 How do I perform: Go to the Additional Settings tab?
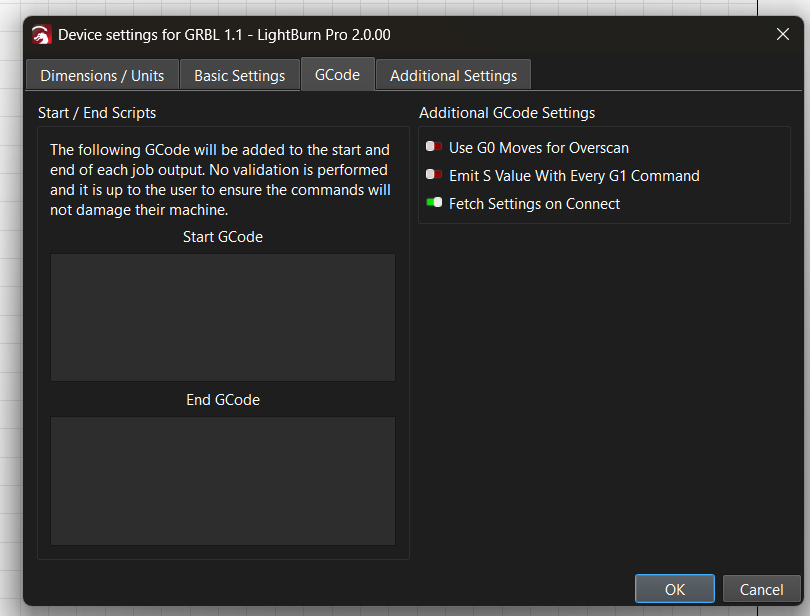(453, 75)
